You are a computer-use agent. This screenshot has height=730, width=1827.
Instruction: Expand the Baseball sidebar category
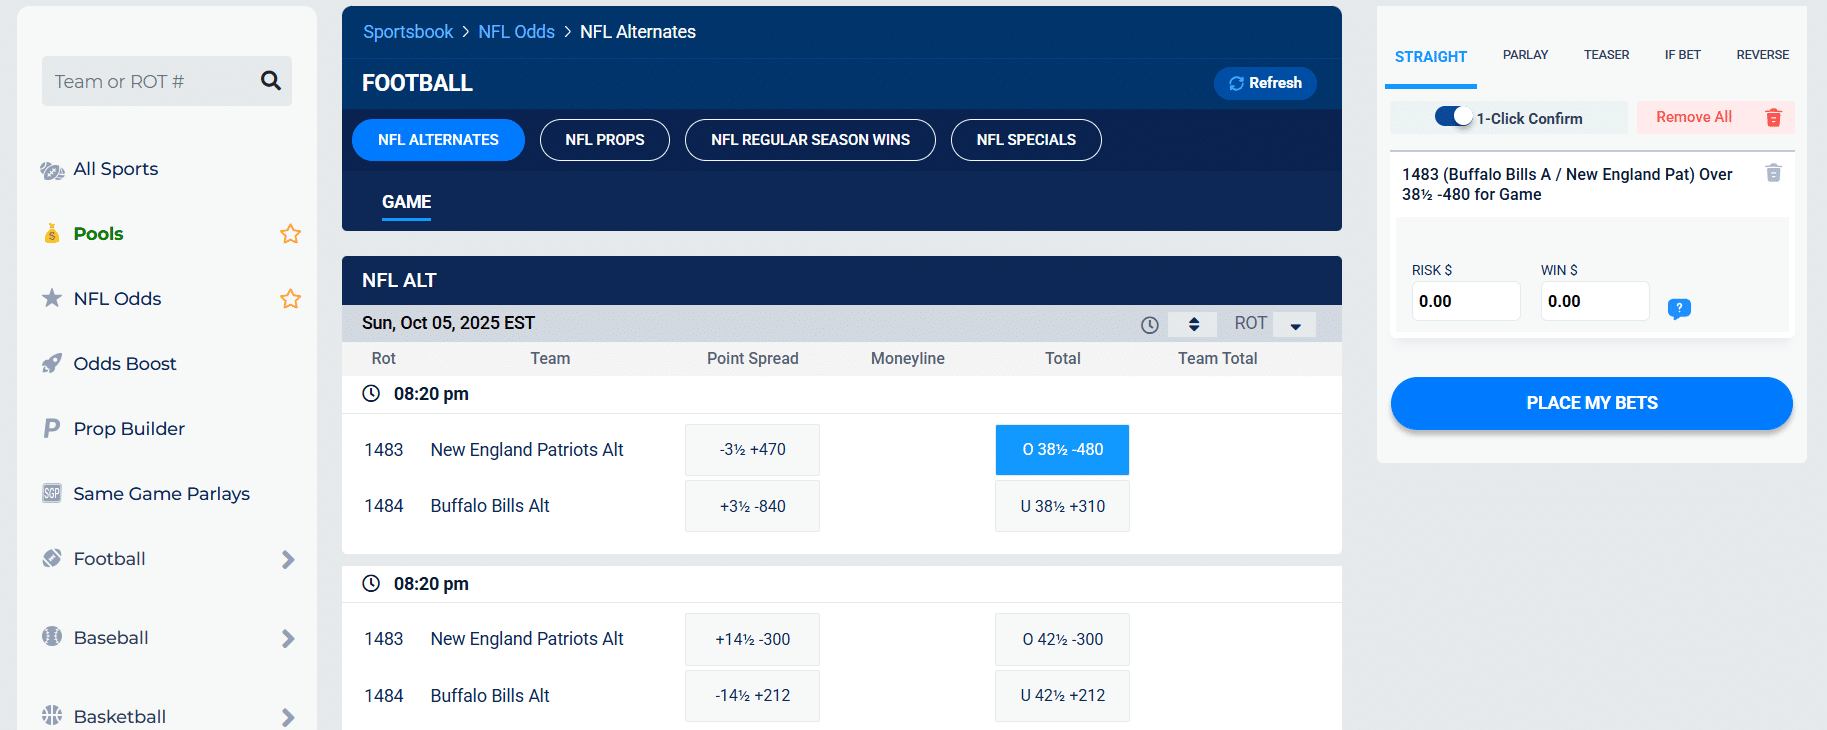click(288, 638)
